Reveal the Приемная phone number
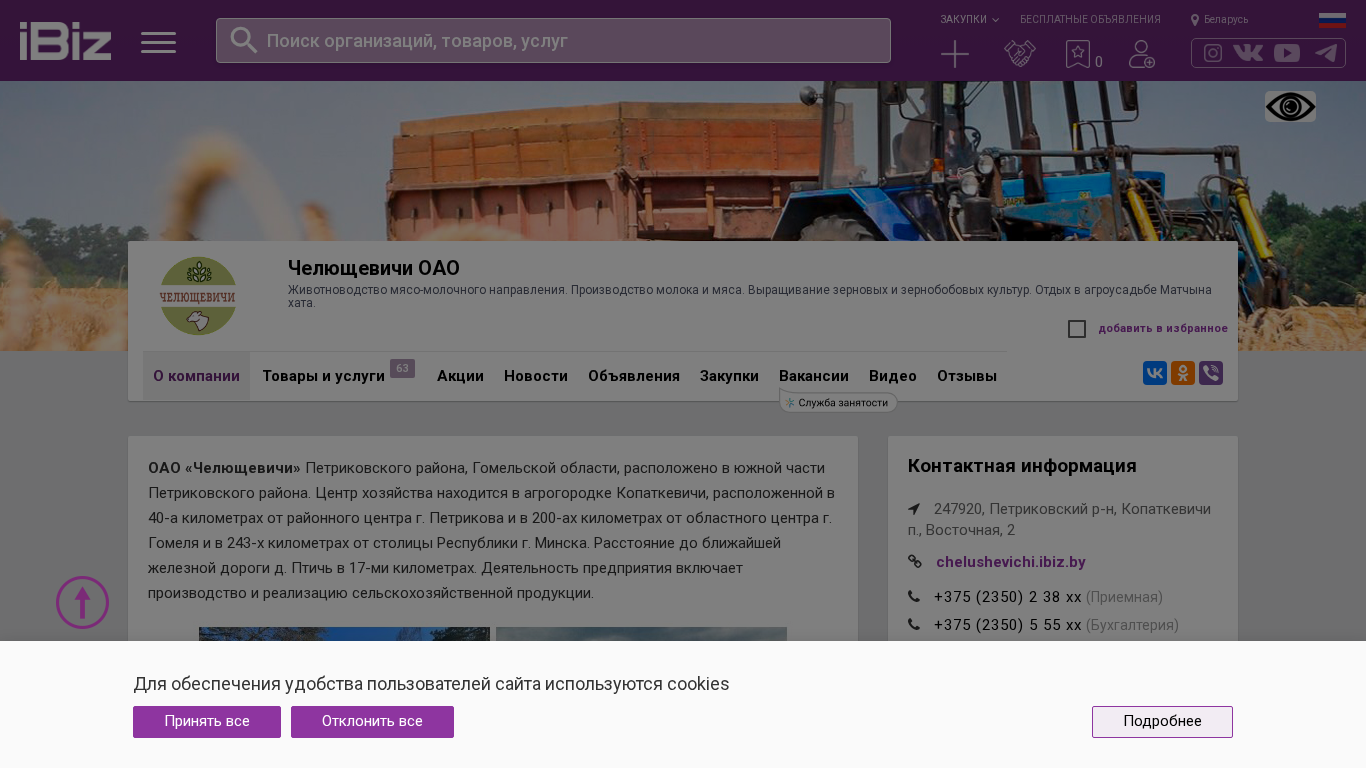This screenshot has height=768, width=1366. pos(1008,597)
